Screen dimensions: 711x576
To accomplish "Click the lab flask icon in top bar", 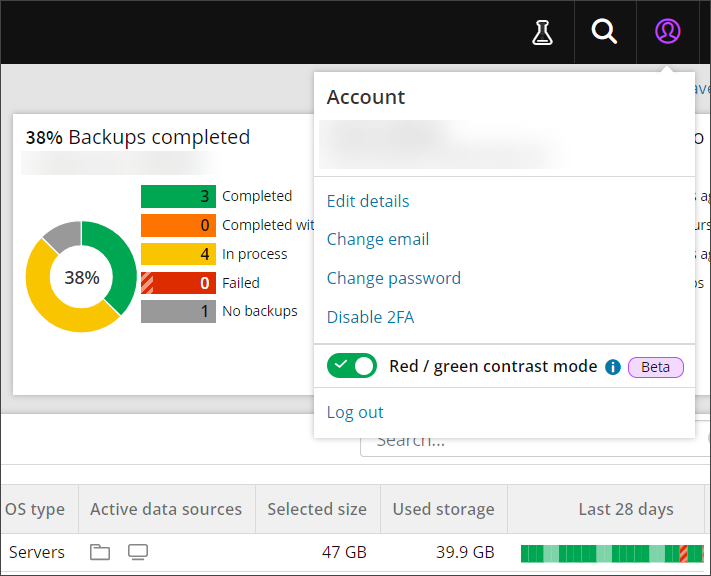I will point(542,32).
